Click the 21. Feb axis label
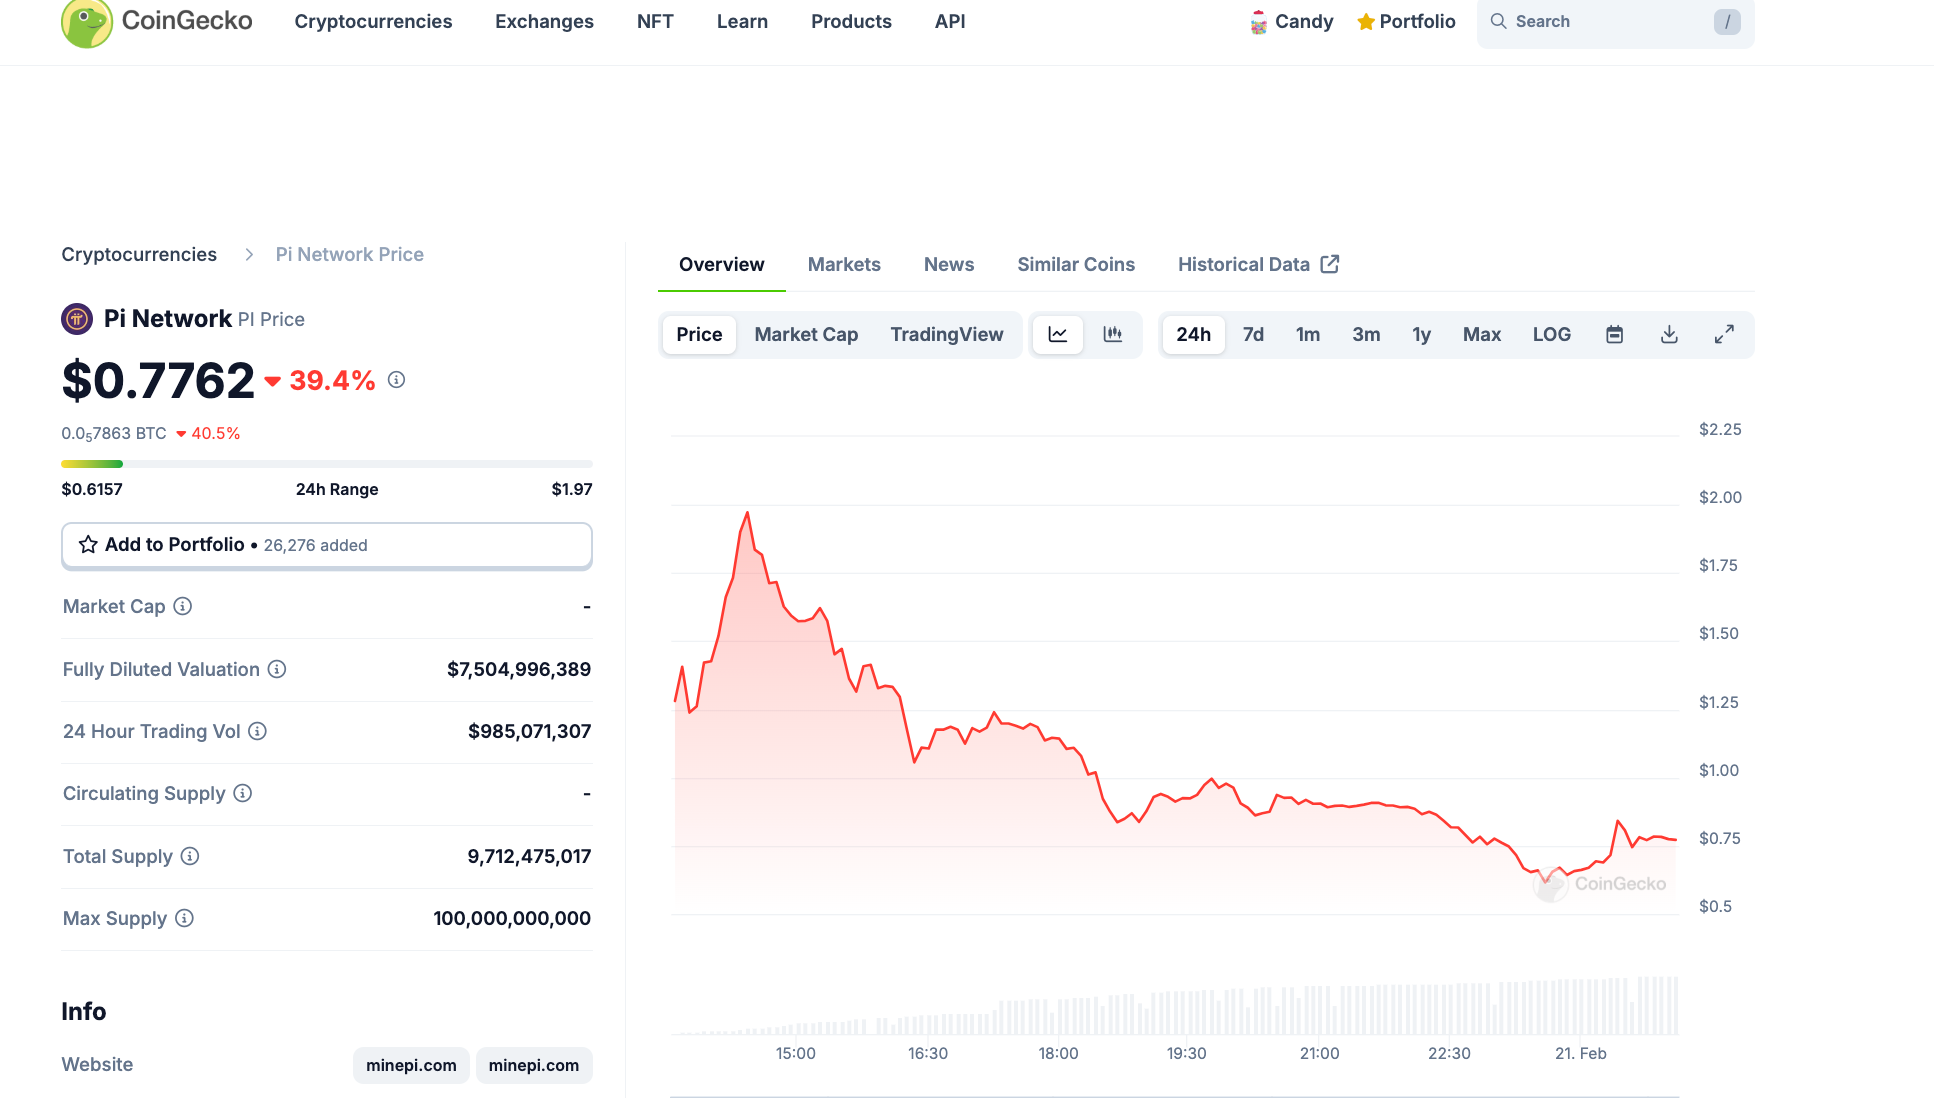The height and width of the screenshot is (1098, 1934). 1580,1054
